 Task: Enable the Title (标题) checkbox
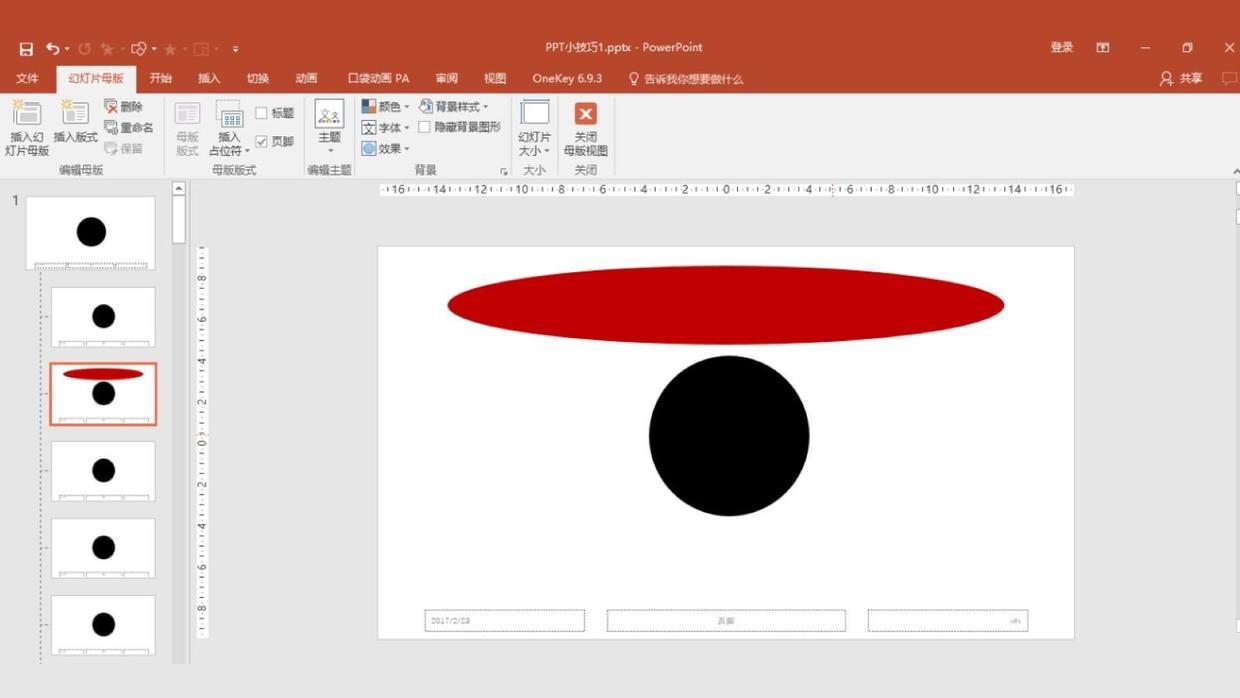(x=262, y=113)
